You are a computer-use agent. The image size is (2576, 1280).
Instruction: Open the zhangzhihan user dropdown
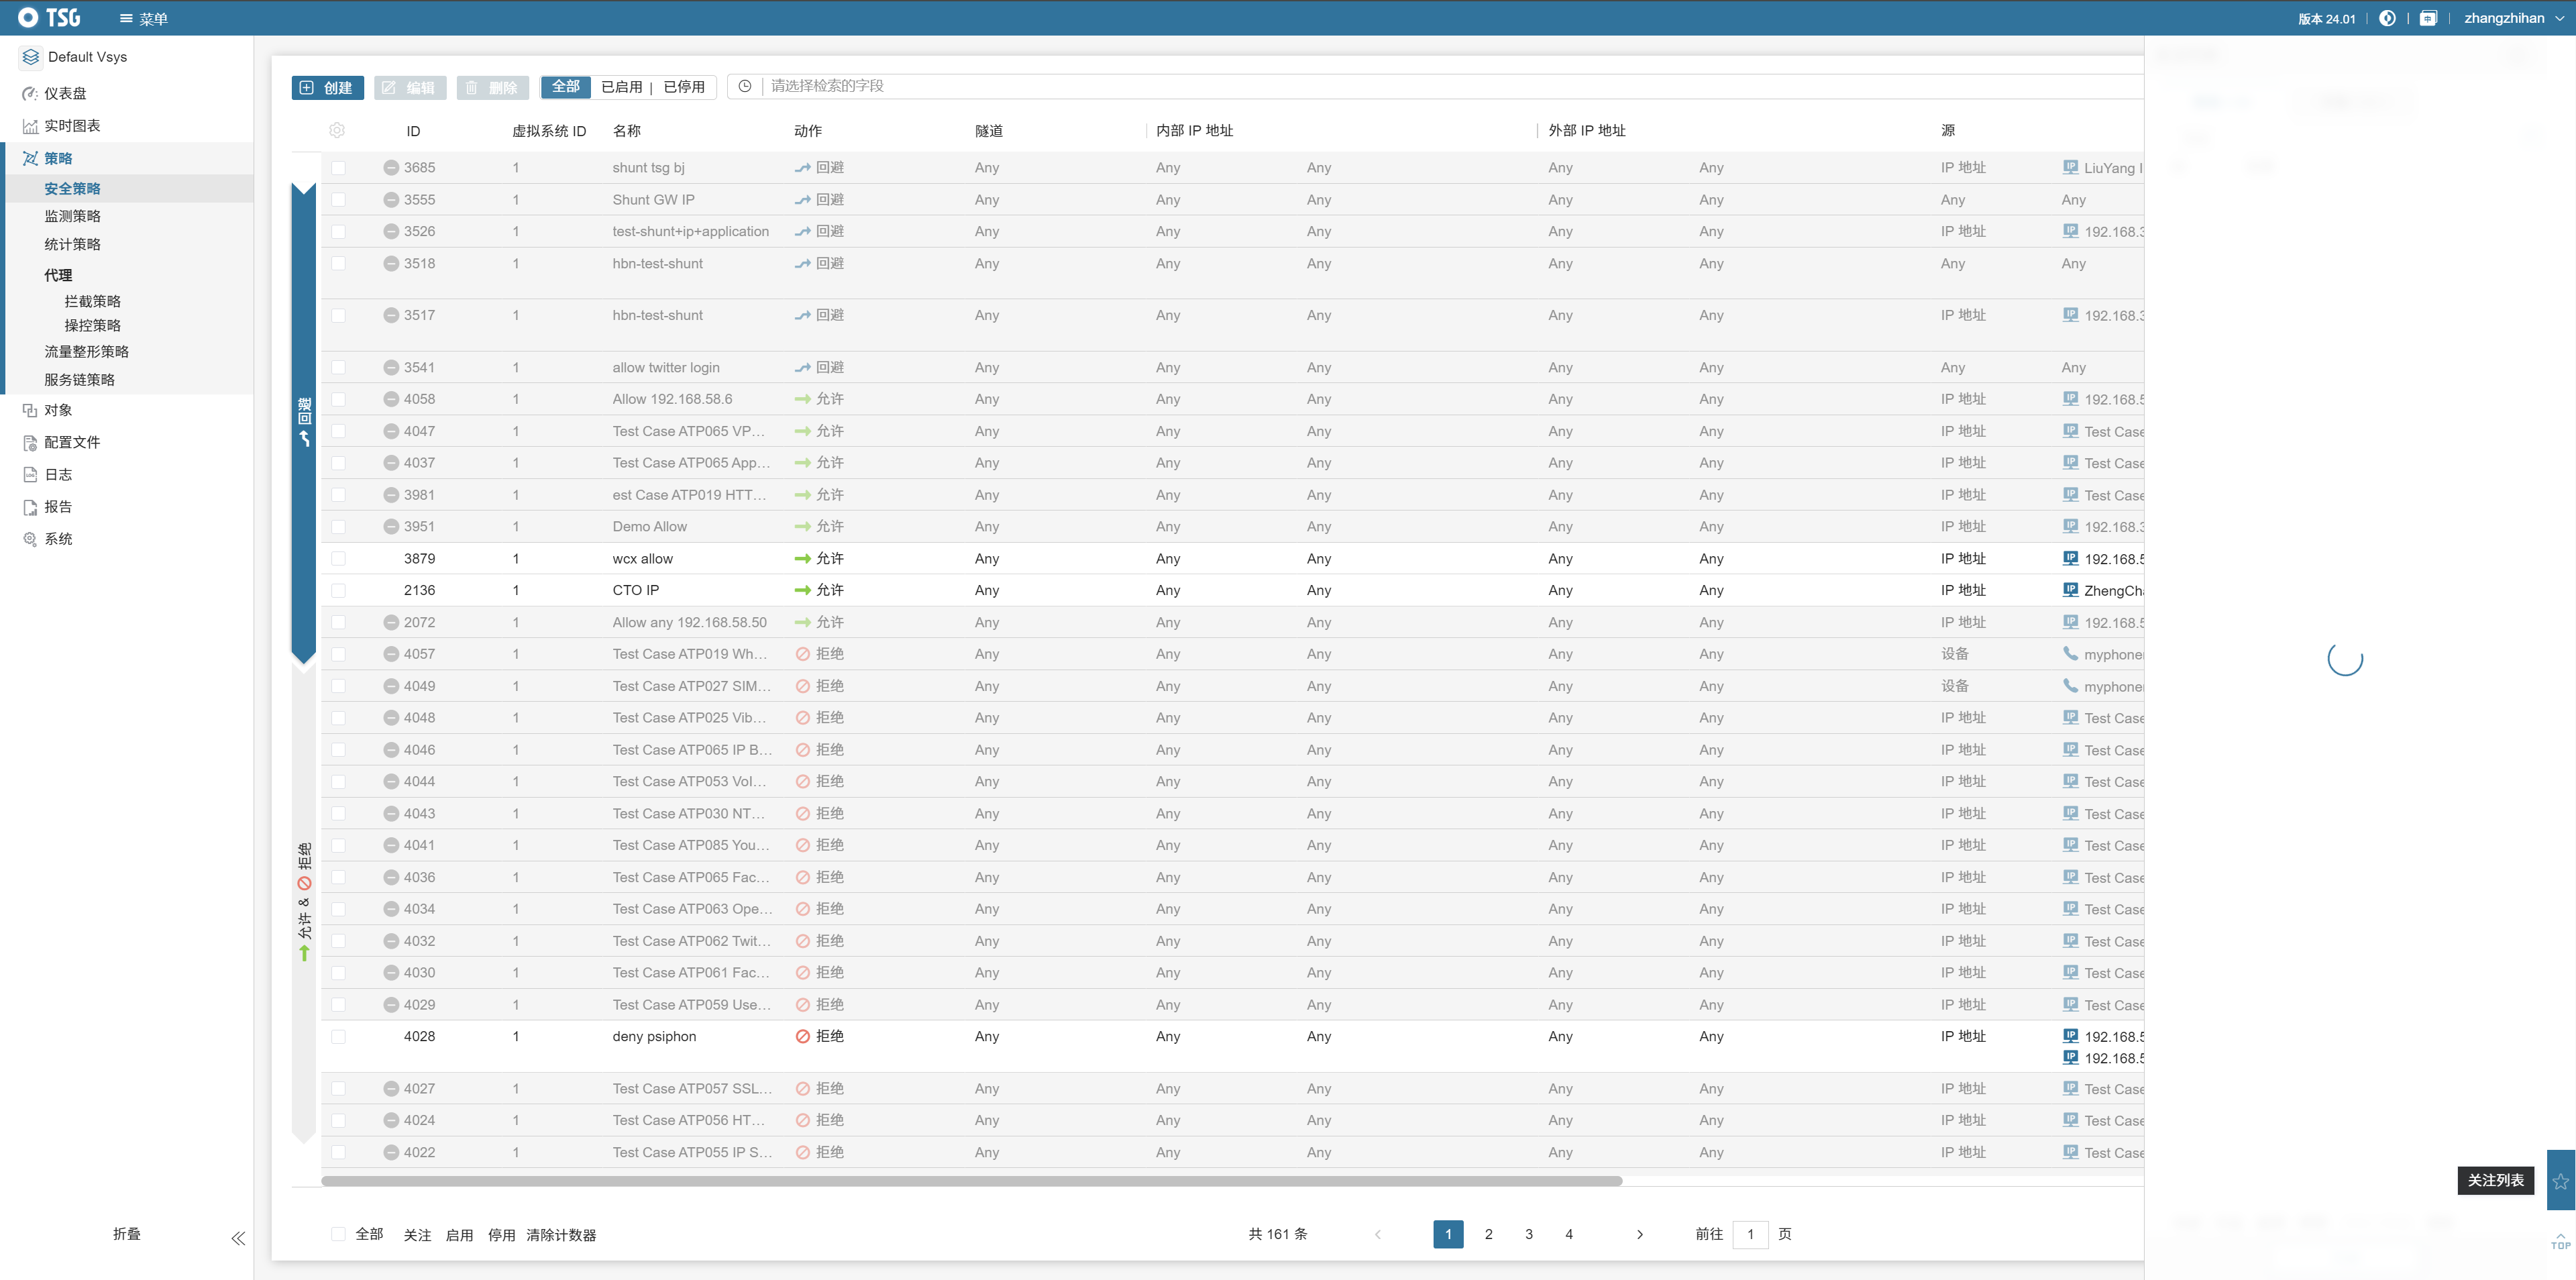tap(2512, 18)
